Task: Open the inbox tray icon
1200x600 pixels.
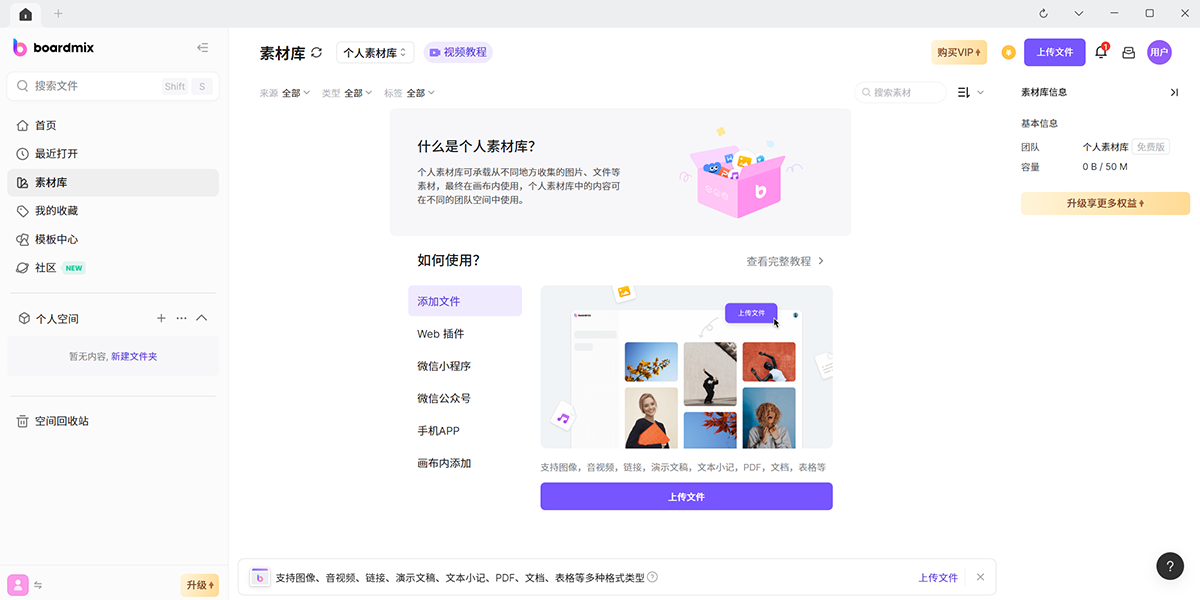Action: [x=1129, y=53]
